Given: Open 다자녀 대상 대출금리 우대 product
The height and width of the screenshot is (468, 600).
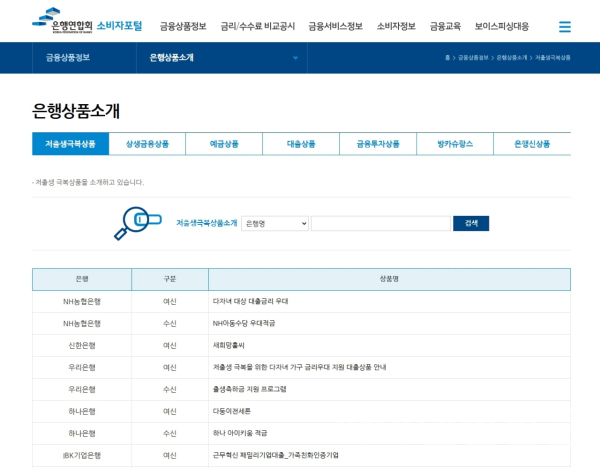Looking at the screenshot, I should 250,302.
